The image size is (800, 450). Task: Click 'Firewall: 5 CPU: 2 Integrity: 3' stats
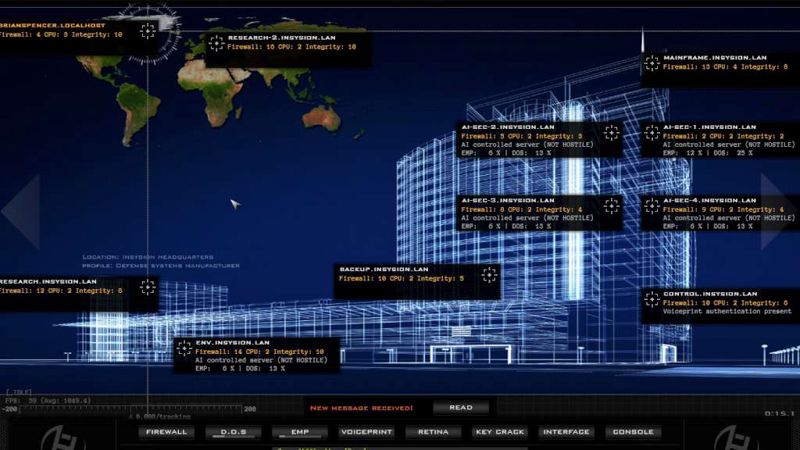(521, 136)
